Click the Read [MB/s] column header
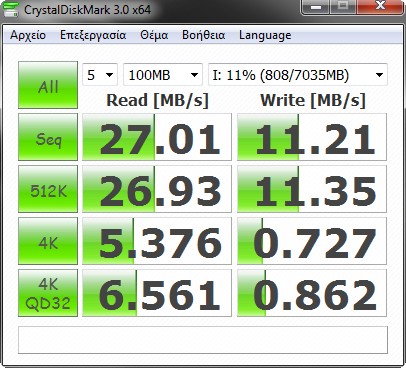 coord(157,100)
